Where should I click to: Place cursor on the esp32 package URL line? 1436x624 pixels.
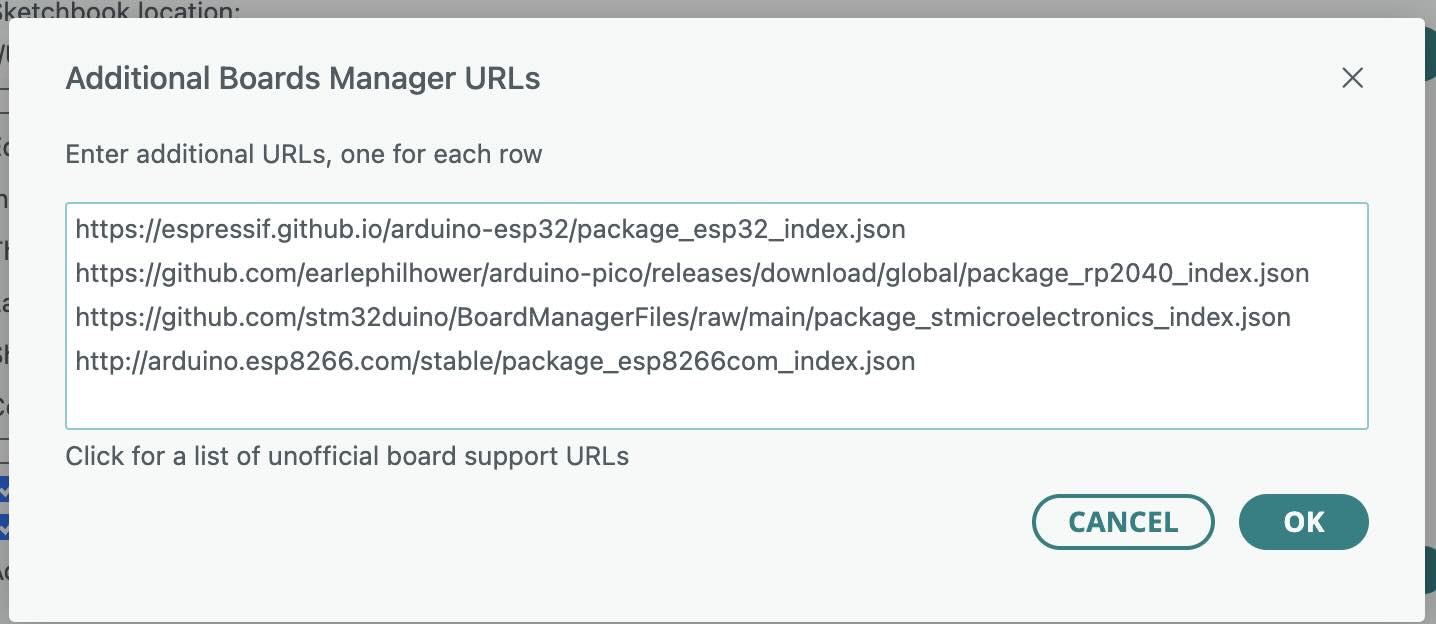tap(490, 229)
